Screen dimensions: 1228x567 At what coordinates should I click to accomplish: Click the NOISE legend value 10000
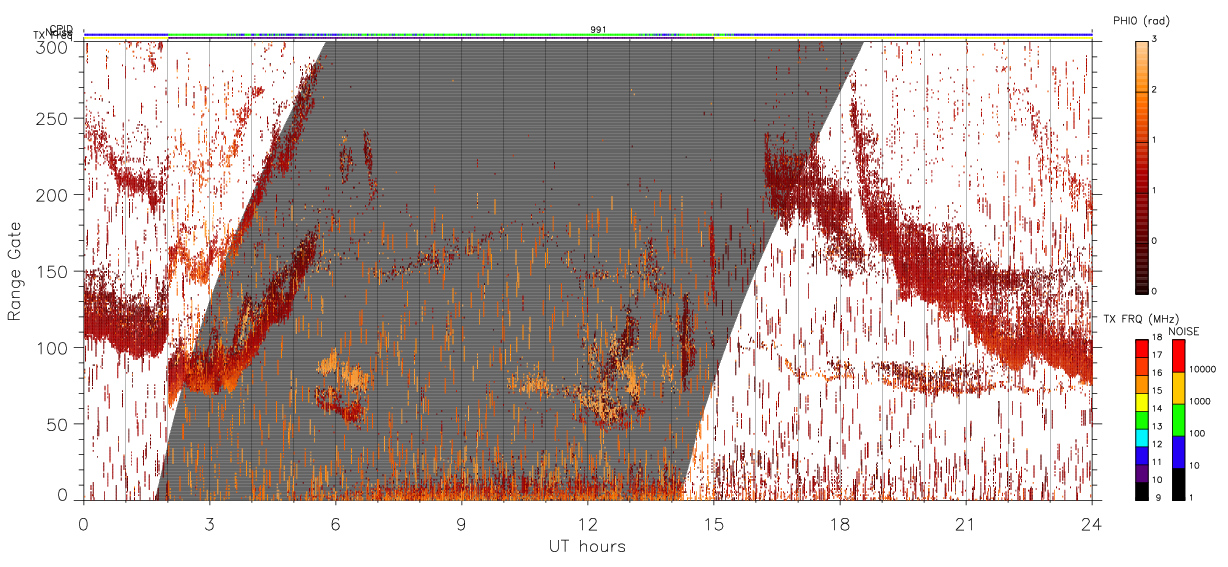(x=1202, y=371)
